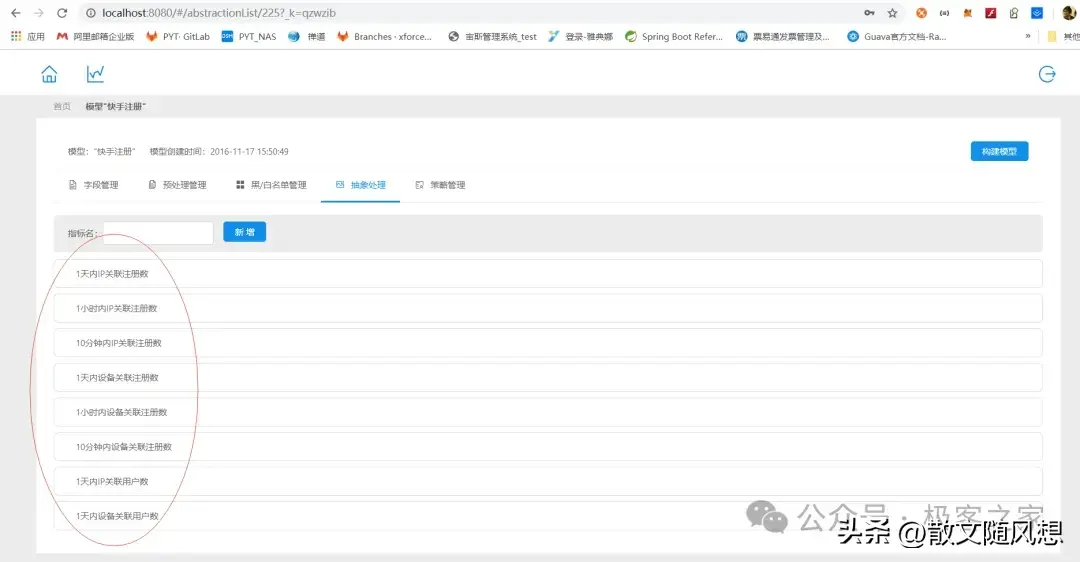Switch to the 字段管理 tab

pyautogui.click(x=93, y=185)
